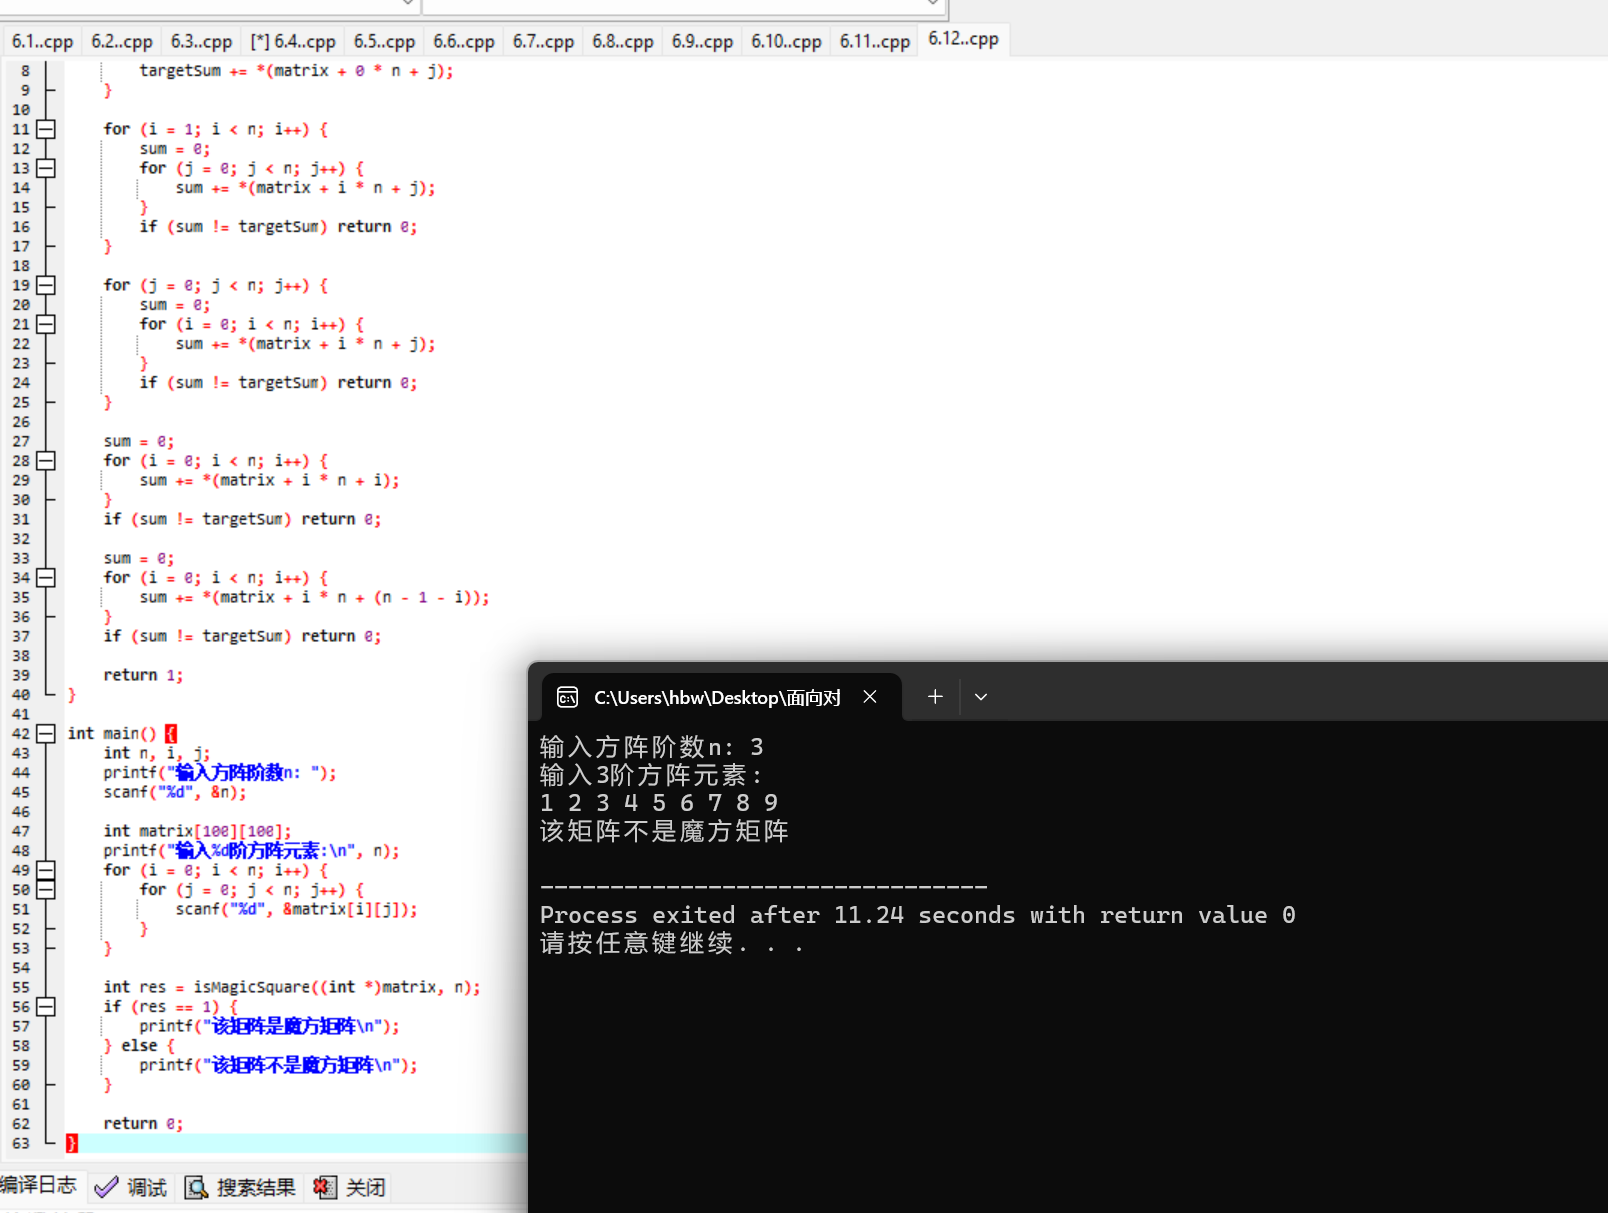Click the 'targetSum += *(matrix + 0 * n + j);' line
The height and width of the screenshot is (1213, 1608).
(x=296, y=71)
